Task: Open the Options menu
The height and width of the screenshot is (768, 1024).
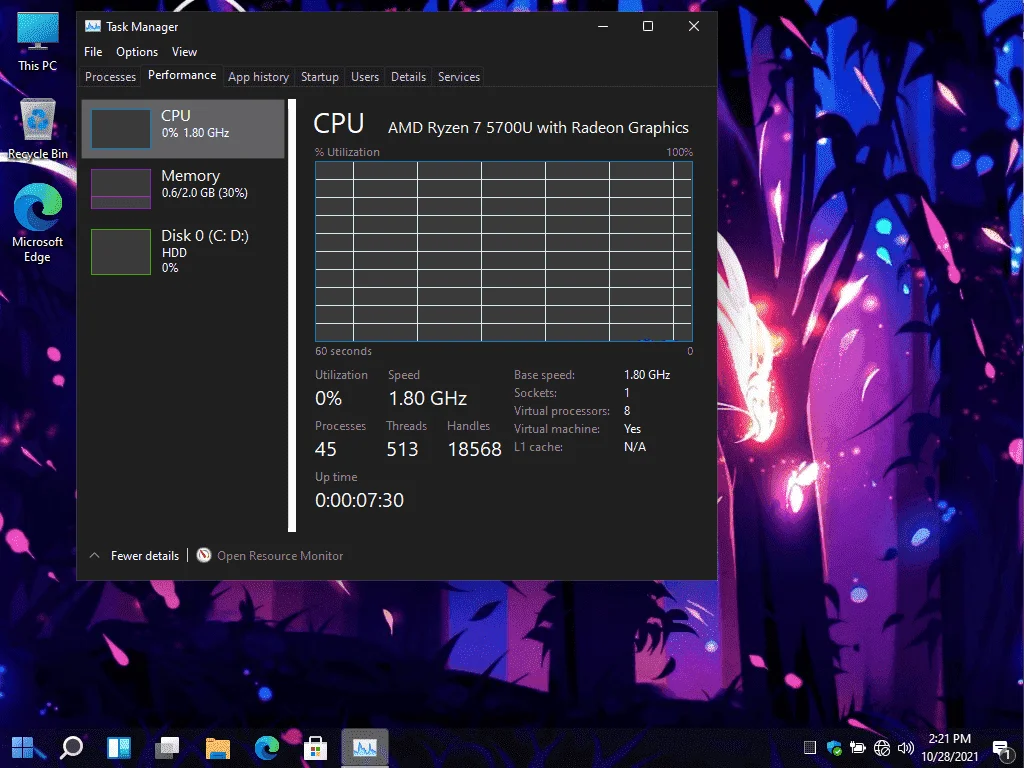Action: click(137, 52)
